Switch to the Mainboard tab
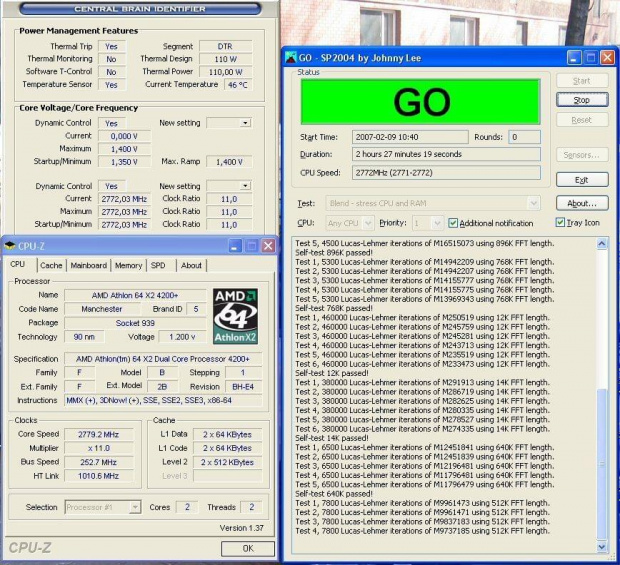 (x=89, y=265)
